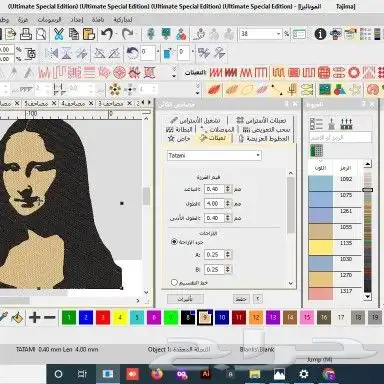Select palette color 12 orange
The image size is (384, 384).
click(x=256, y=317)
